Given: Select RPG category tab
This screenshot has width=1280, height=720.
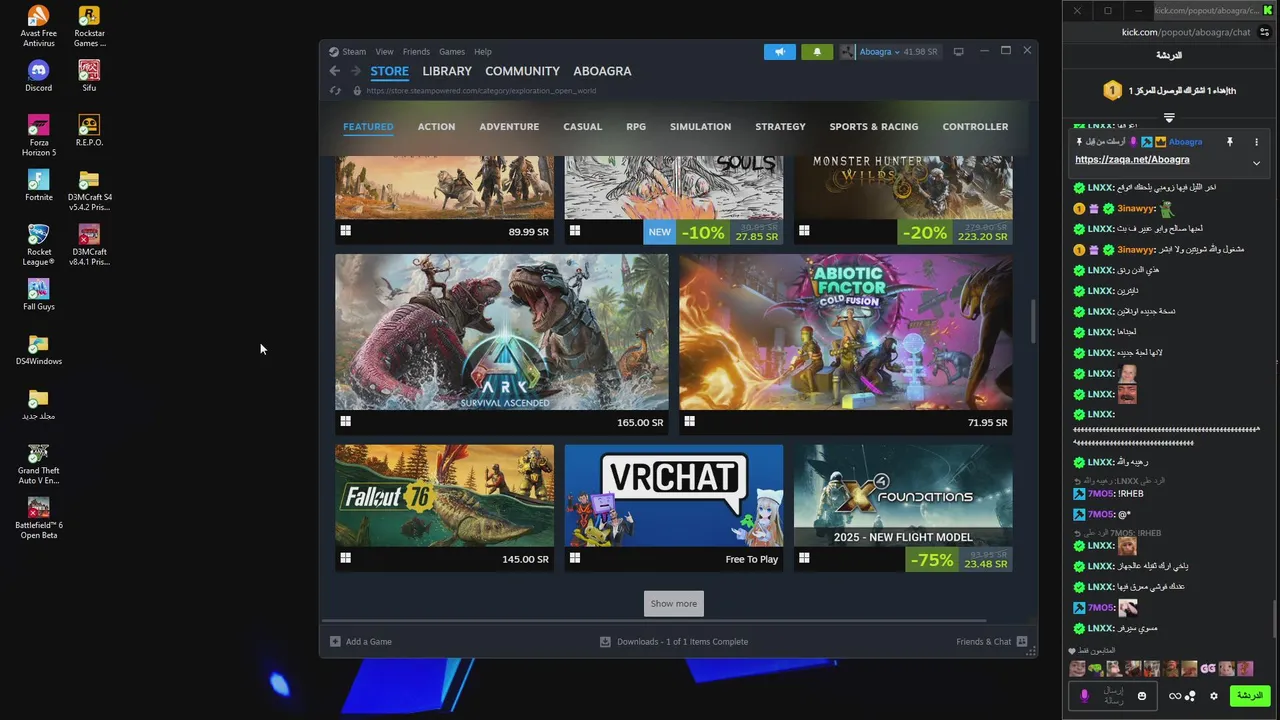Looking at the screenshot, I should point(636,127).
